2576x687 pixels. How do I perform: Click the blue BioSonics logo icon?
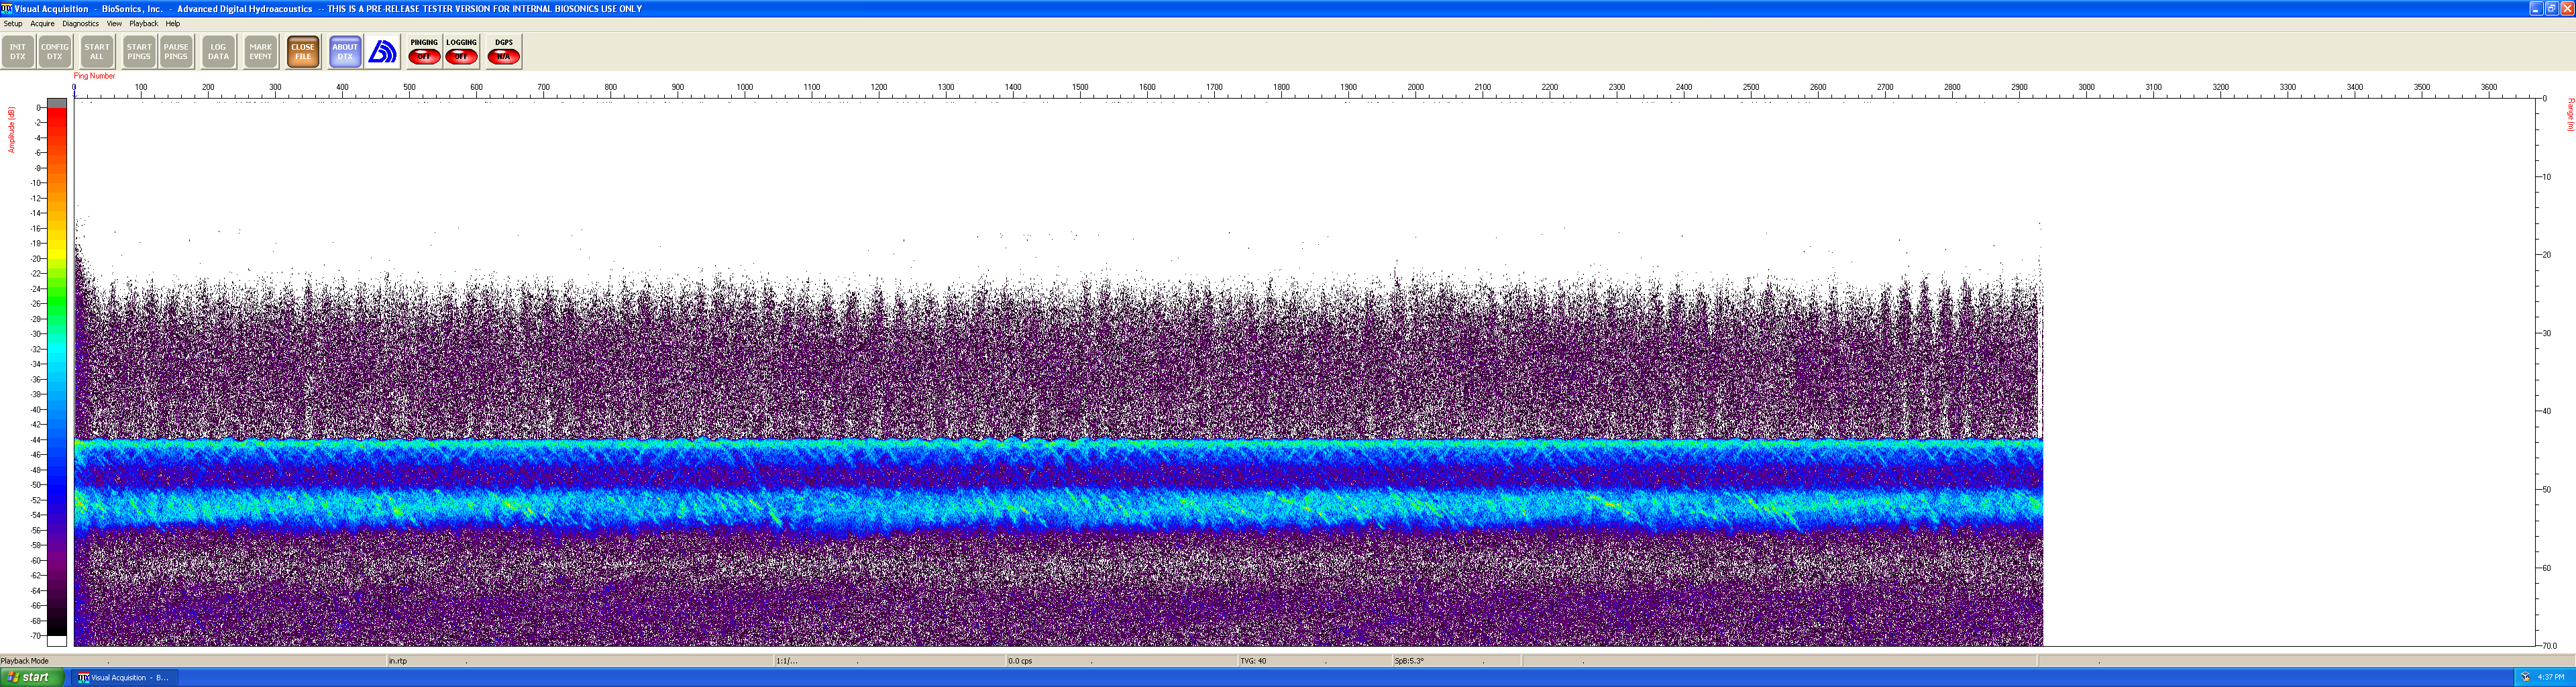[383, 52]
